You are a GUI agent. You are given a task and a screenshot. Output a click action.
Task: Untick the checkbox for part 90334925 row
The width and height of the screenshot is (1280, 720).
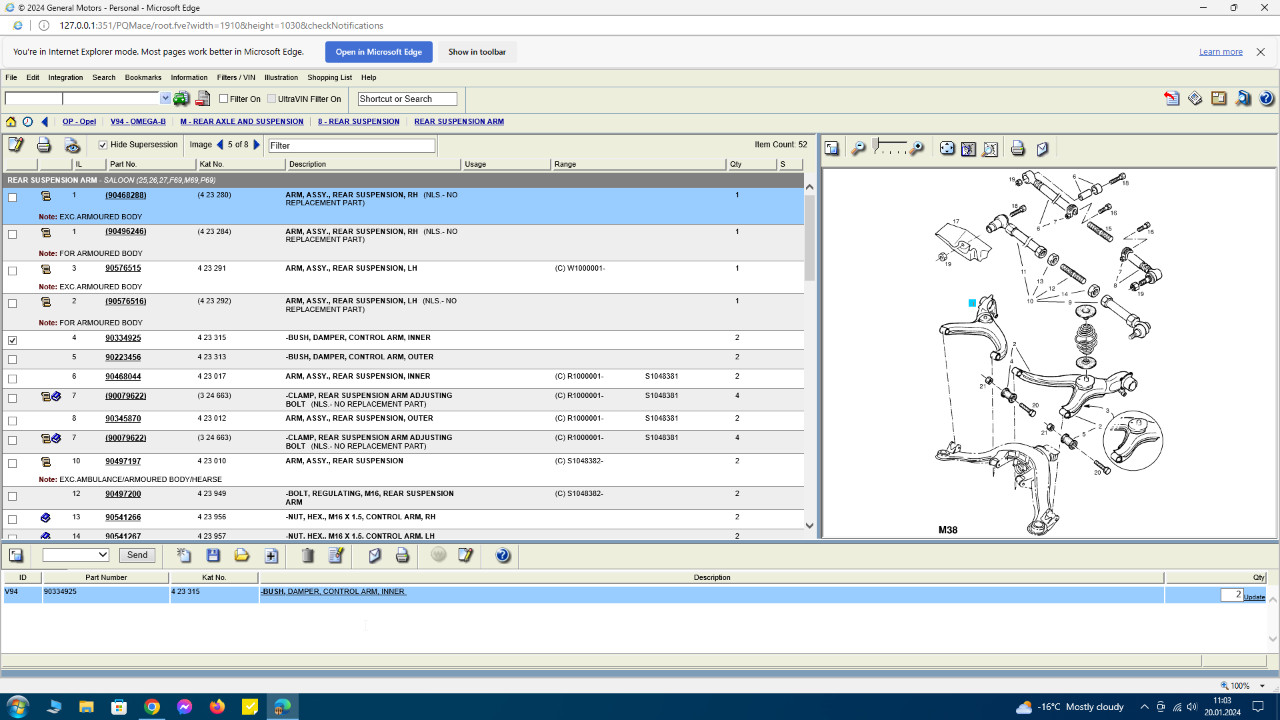click(12, 341)
